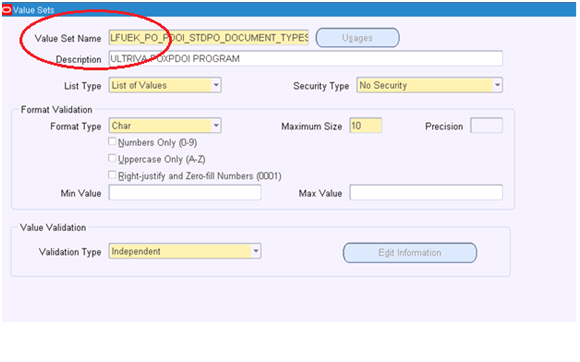Click the Precision field
The image size is (580, 362).
pos(486,126)
